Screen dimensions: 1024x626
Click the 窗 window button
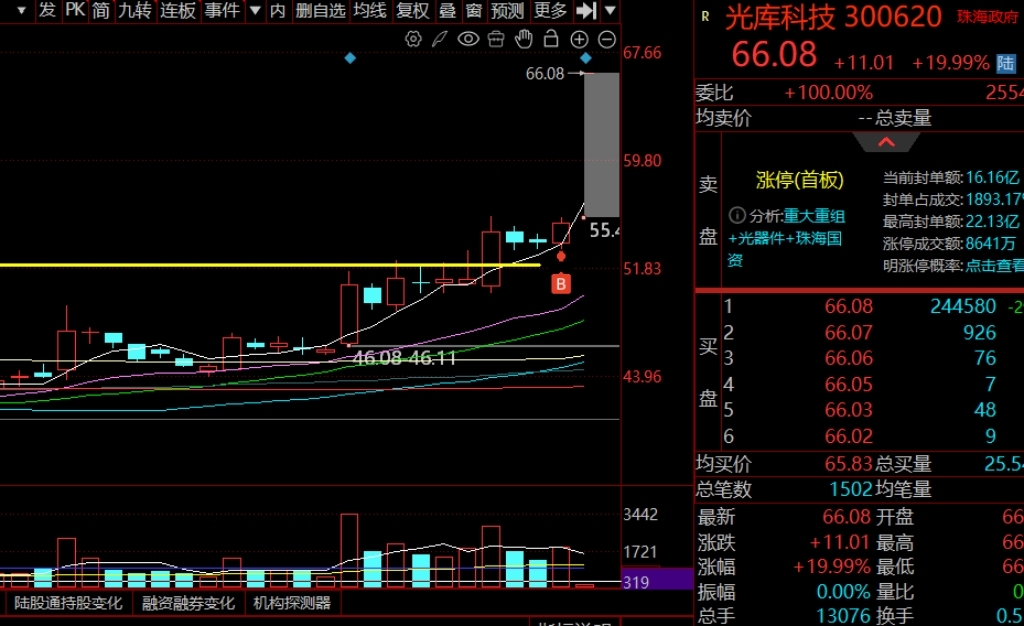click(474, 10)
